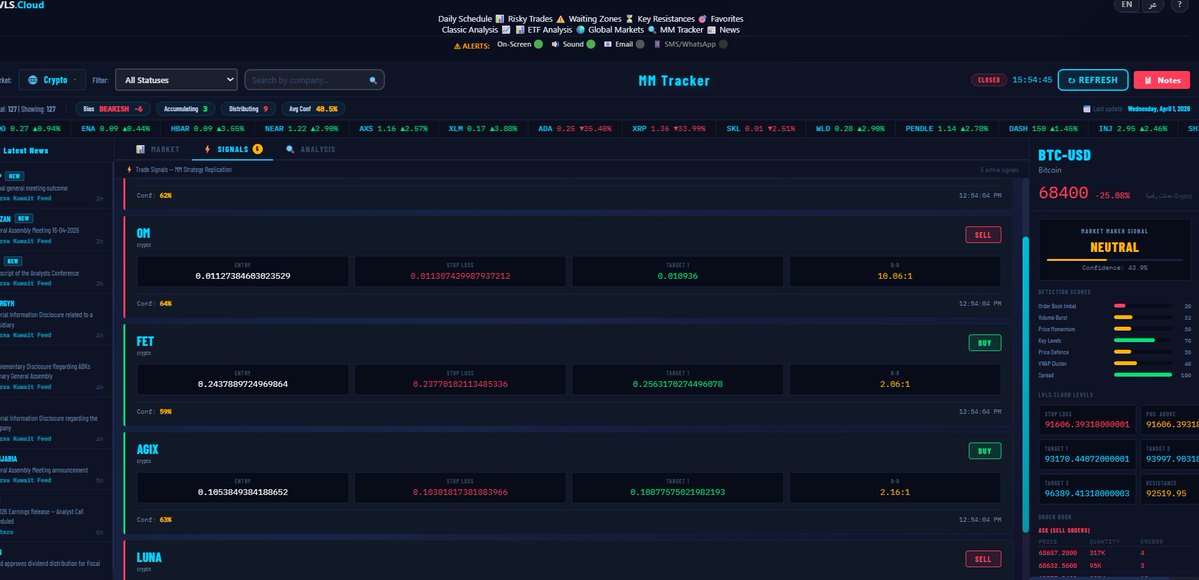Open the Notes button
This screenshot has width=1199, height=580.
point(1162,80)
